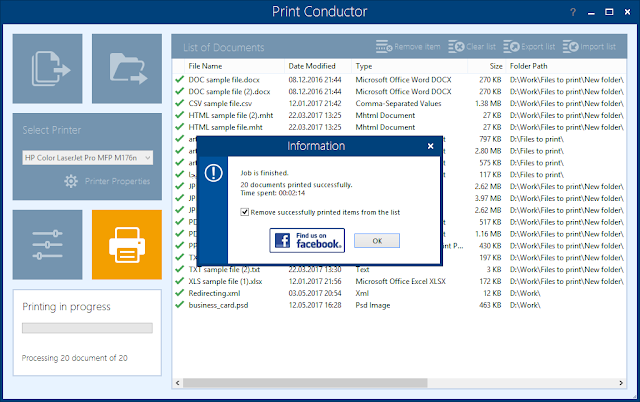Click the Add Folder icon tile

(x=127, y=69)
